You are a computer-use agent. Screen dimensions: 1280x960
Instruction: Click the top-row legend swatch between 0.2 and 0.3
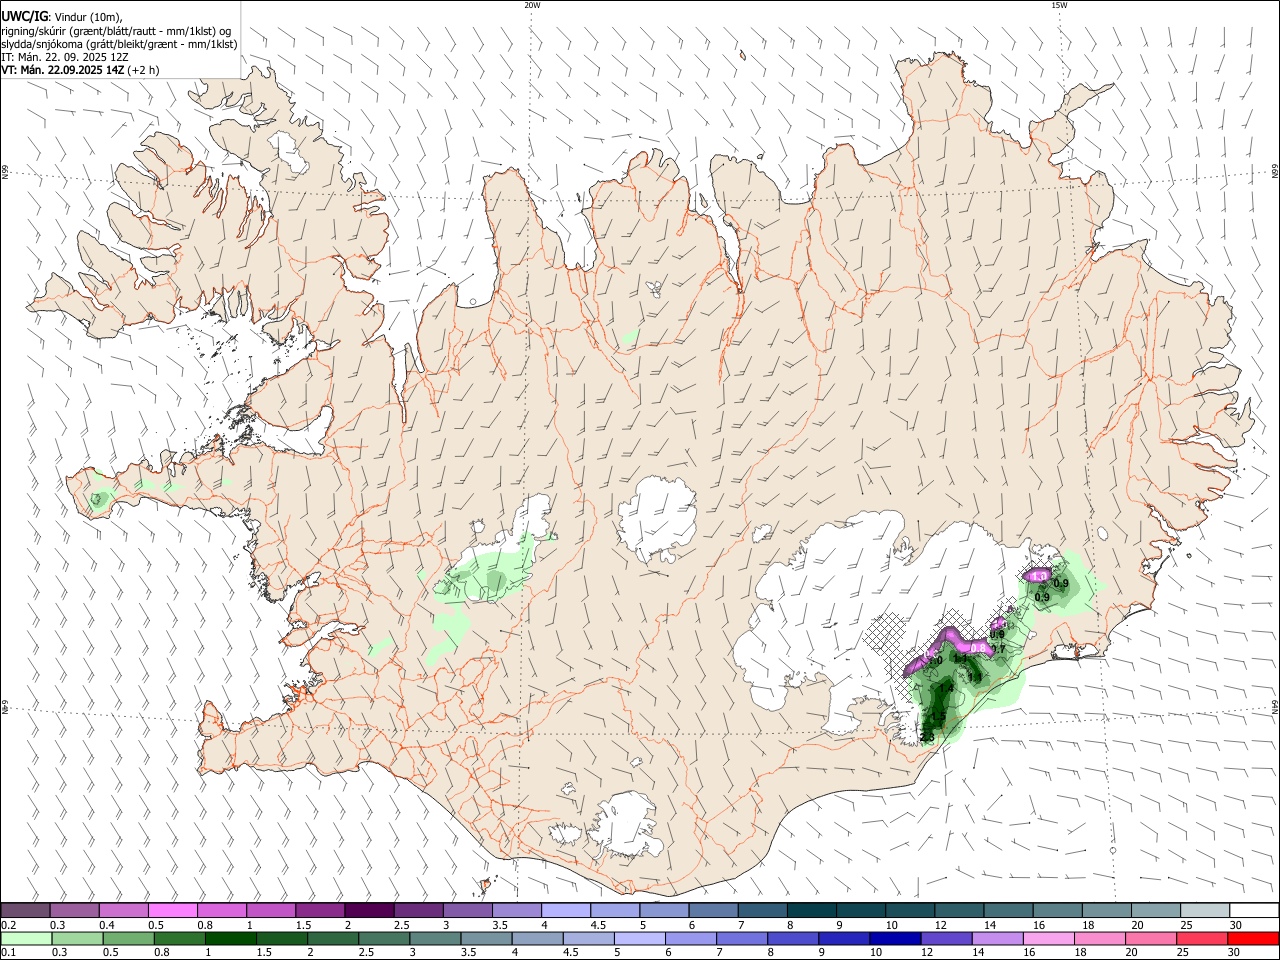[25, 911]
